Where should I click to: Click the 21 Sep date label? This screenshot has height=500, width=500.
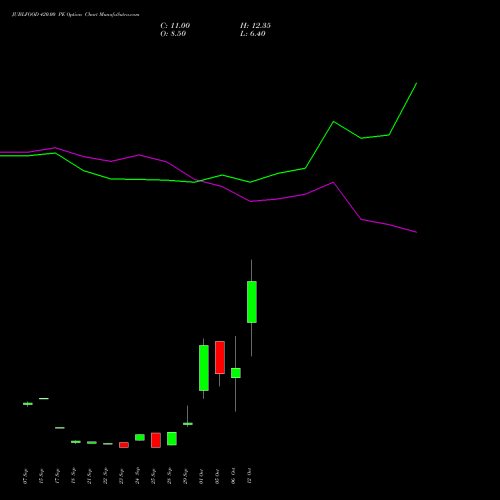coord(90,476)
